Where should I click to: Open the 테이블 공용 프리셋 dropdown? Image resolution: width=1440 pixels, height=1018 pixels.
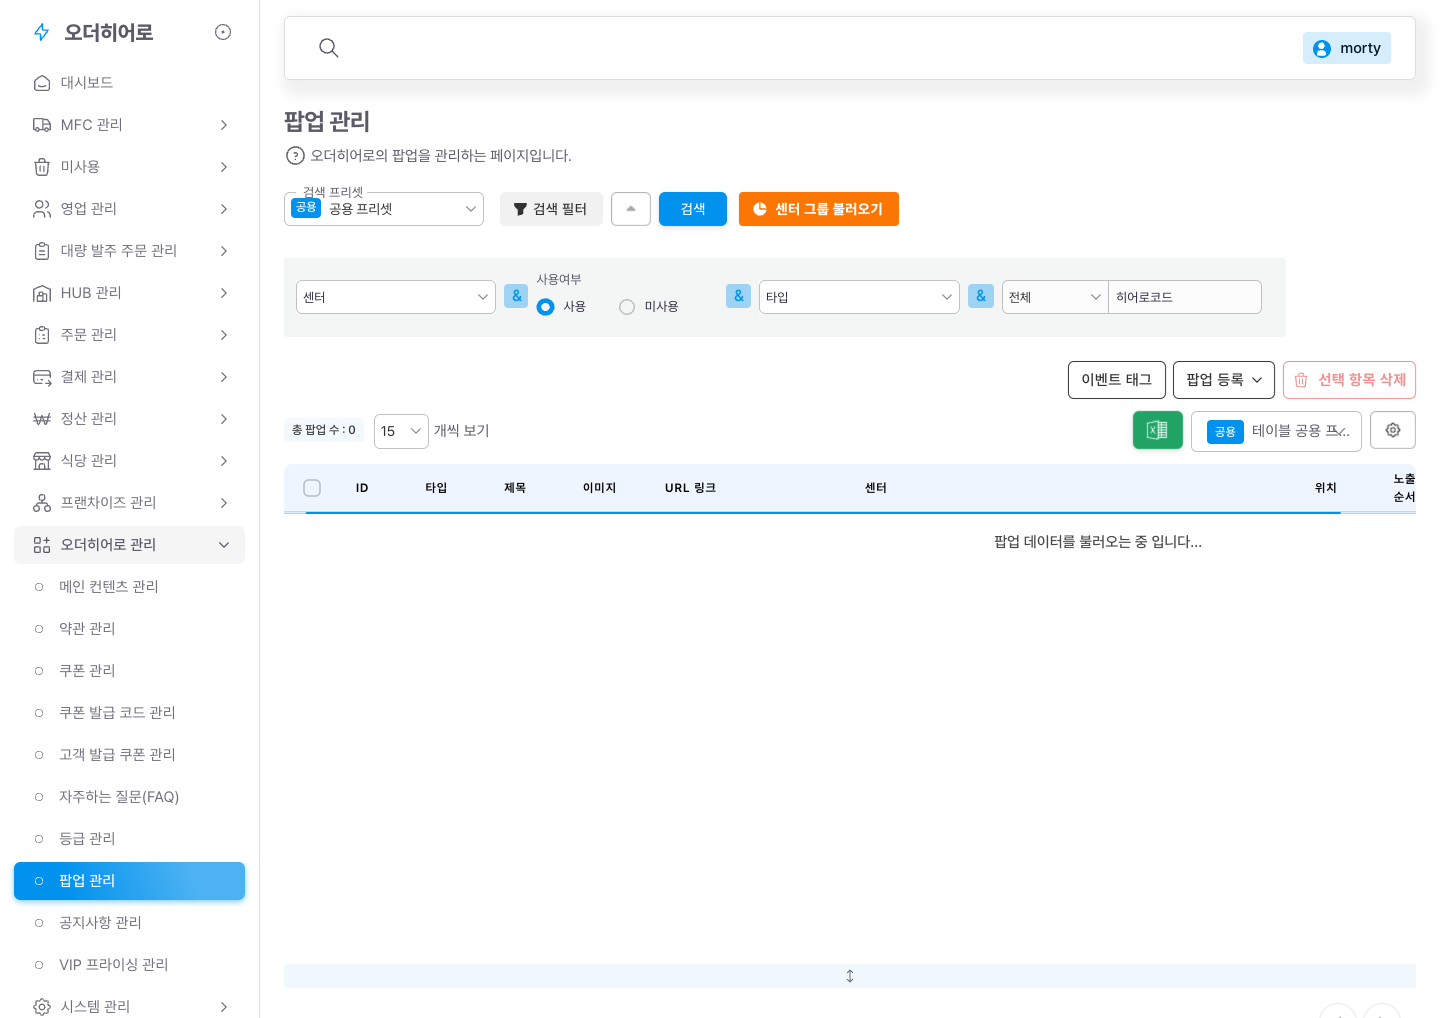(x=1276, y=431)
